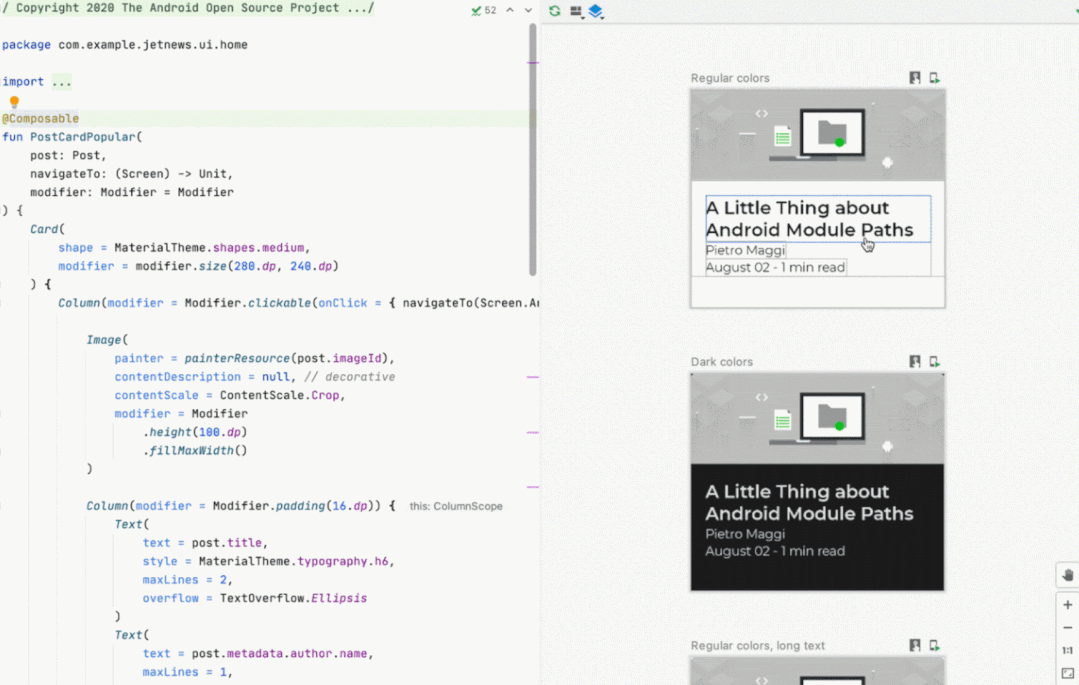The width and height of the screenshot is (1079, 685).
Task: Click 'Pietro Maggi' in Dark colors preview
Action: tap(745, 534)
